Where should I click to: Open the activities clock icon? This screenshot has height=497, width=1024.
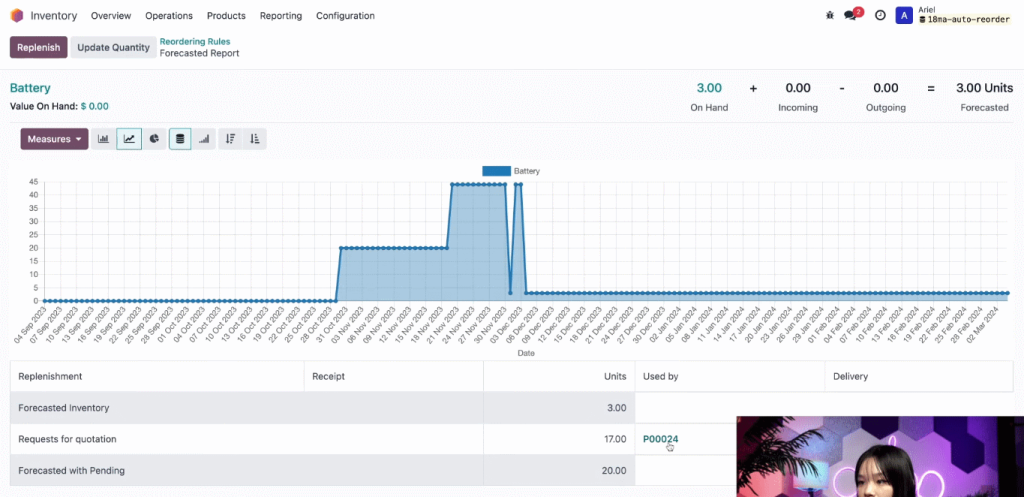[x=880, y=15]
